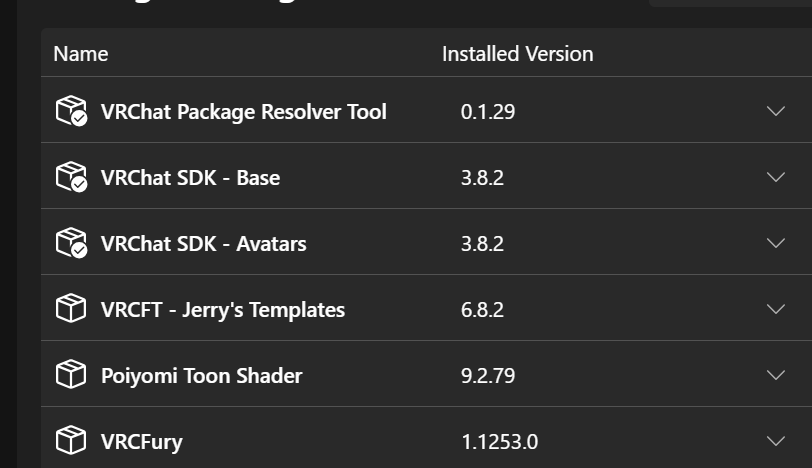Click the VRChat SDK - Base package icon
This screenshot has width=812, height=468.
click(x=71, y=177)
